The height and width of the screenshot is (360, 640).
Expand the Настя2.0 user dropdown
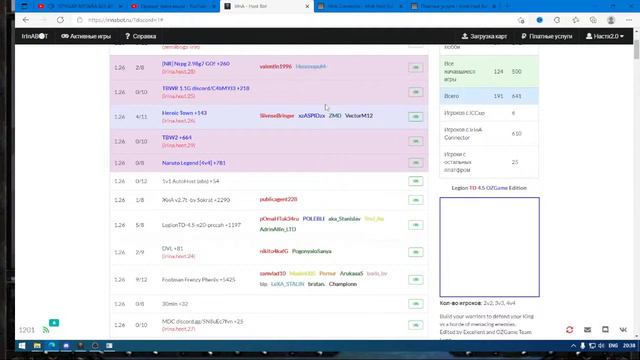[x=604, y=36]
